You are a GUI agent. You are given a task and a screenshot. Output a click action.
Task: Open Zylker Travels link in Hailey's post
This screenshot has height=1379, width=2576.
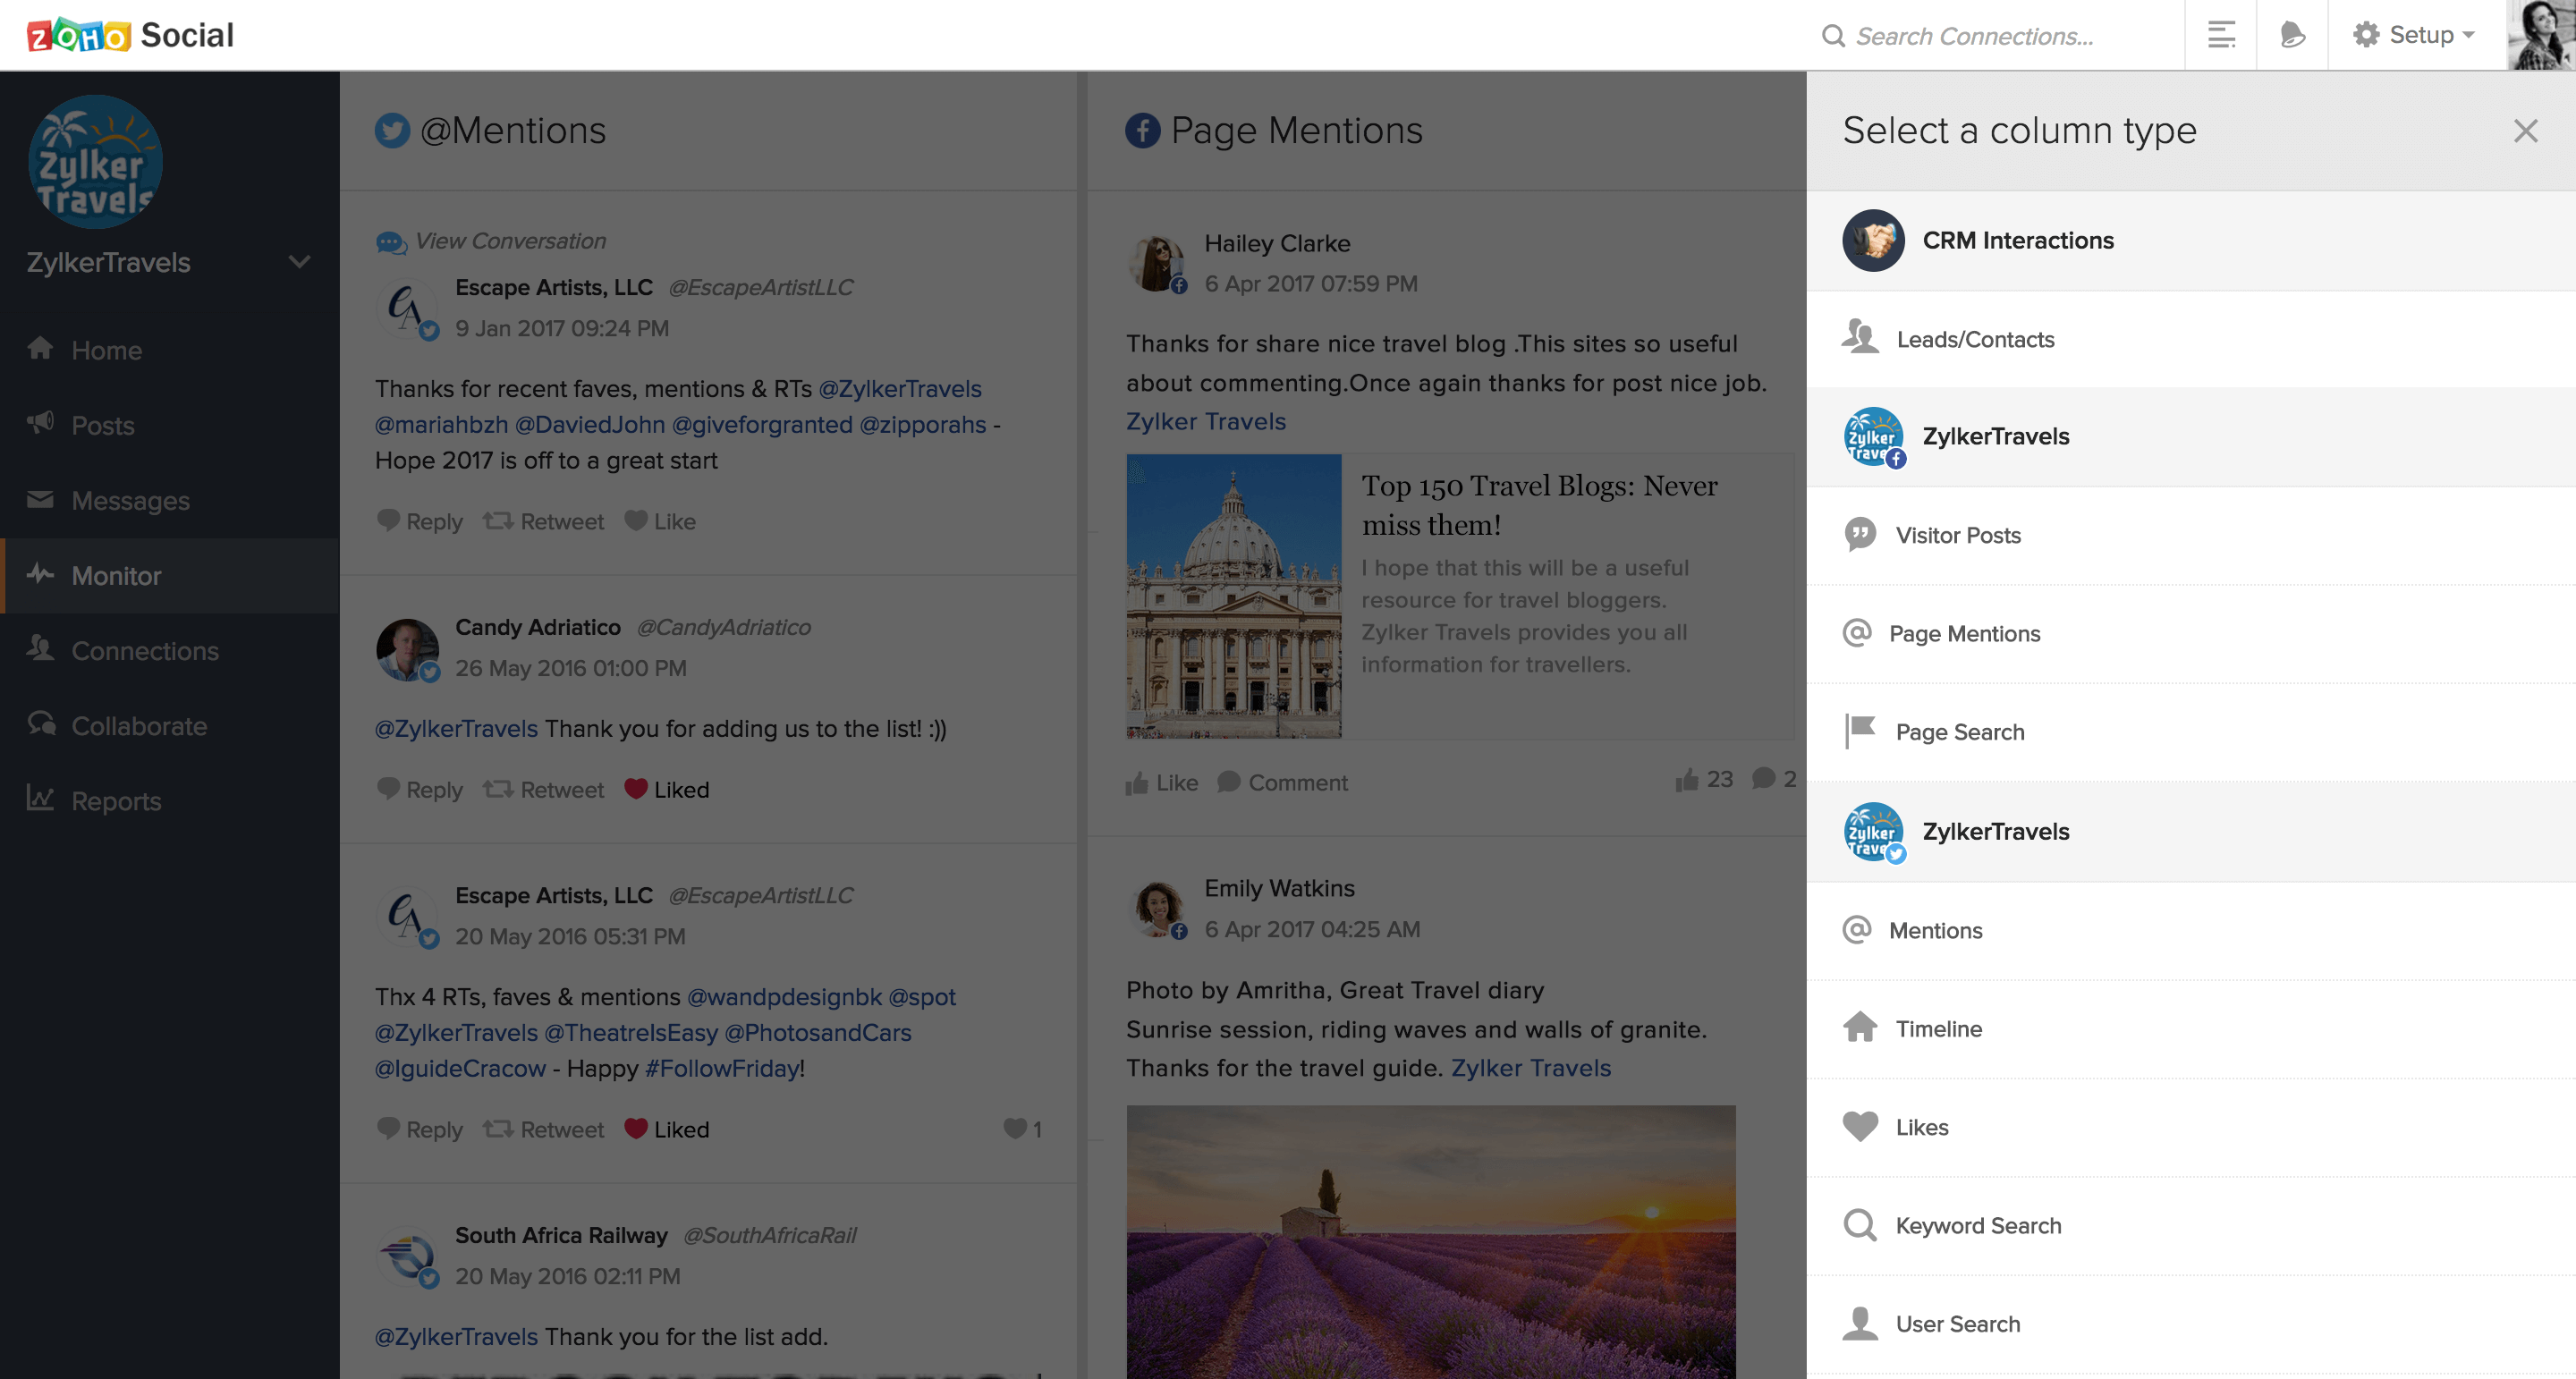coord(1206,421)
